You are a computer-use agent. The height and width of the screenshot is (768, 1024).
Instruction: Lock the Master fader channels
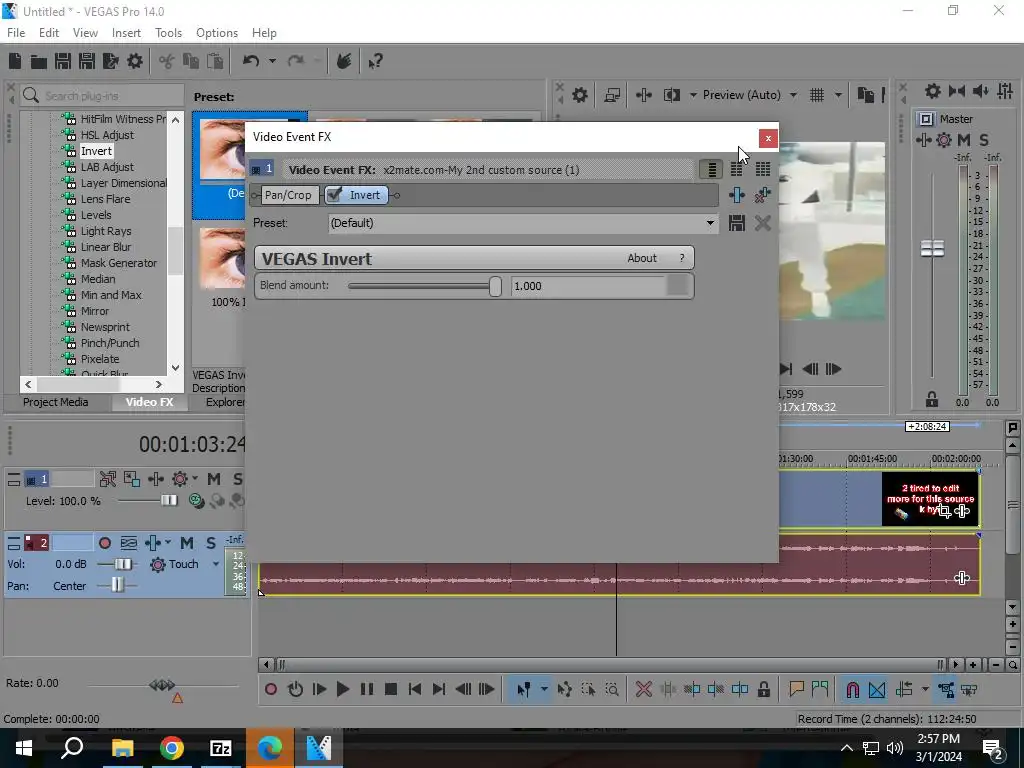[x=932, y=398]
